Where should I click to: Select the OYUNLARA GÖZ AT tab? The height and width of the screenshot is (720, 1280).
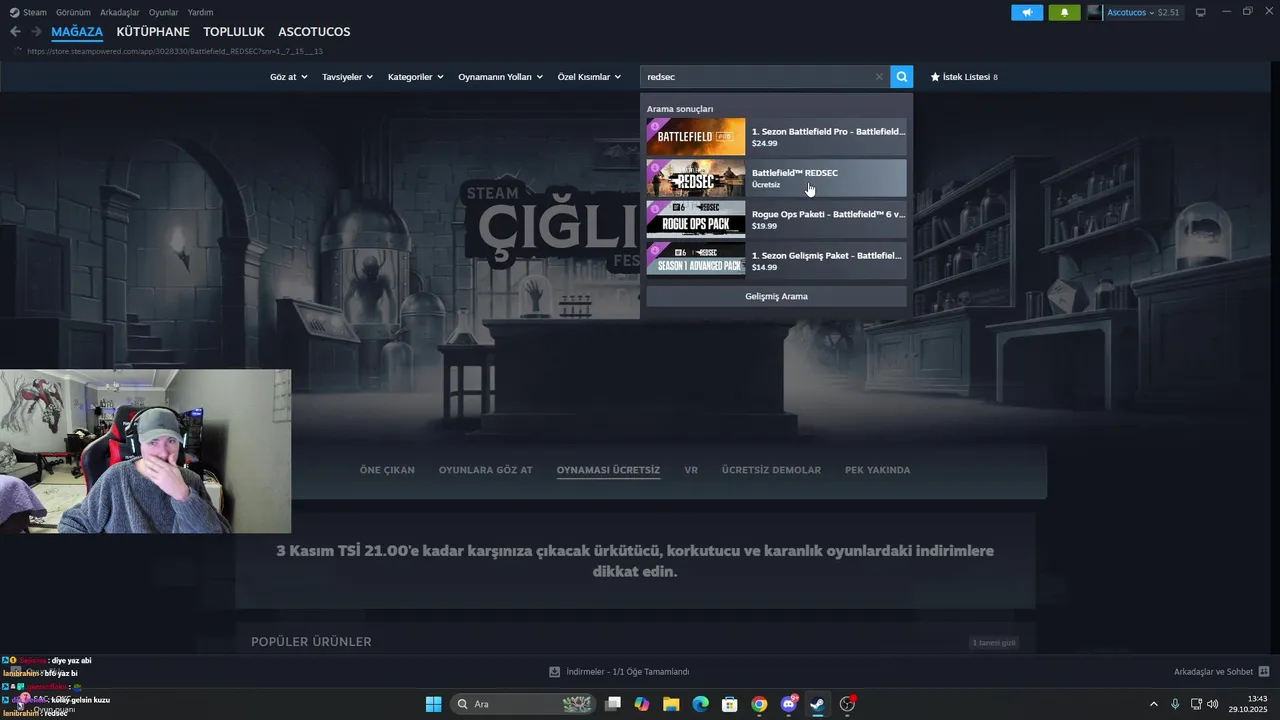tap(485, 470)
